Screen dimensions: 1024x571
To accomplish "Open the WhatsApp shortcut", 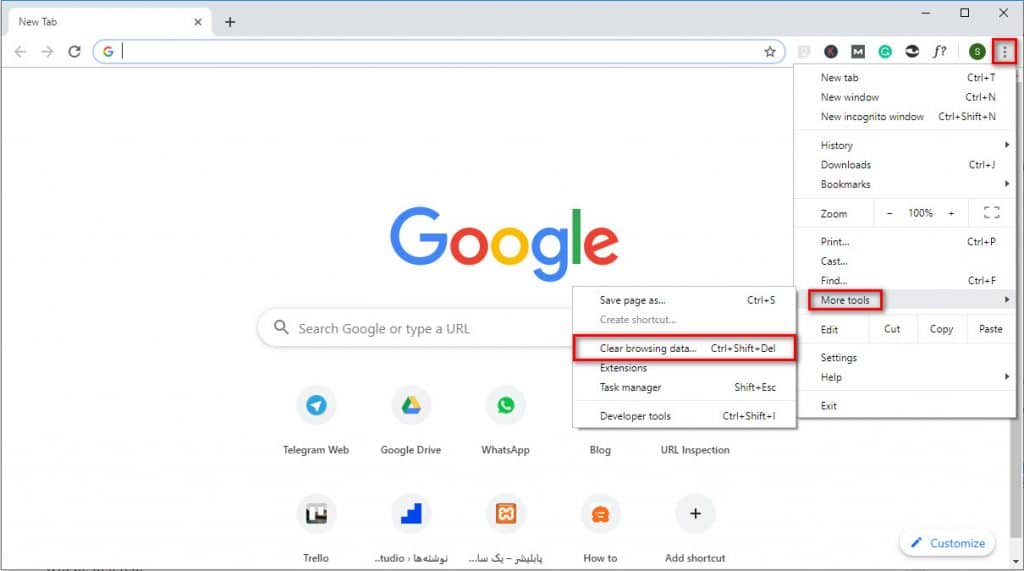I will [505, 405].
